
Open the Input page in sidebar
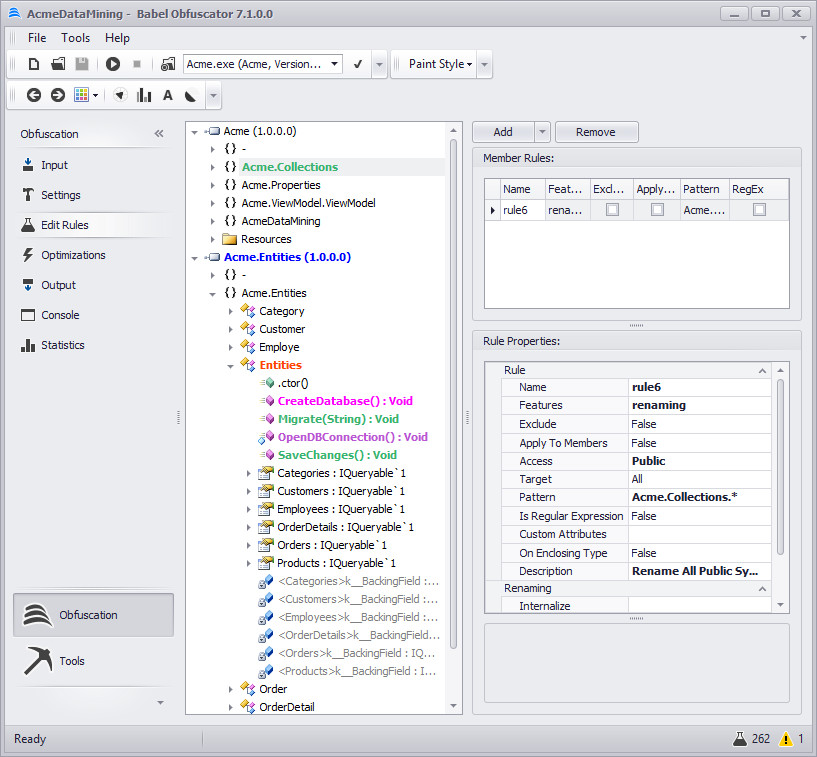coord(54,165)
